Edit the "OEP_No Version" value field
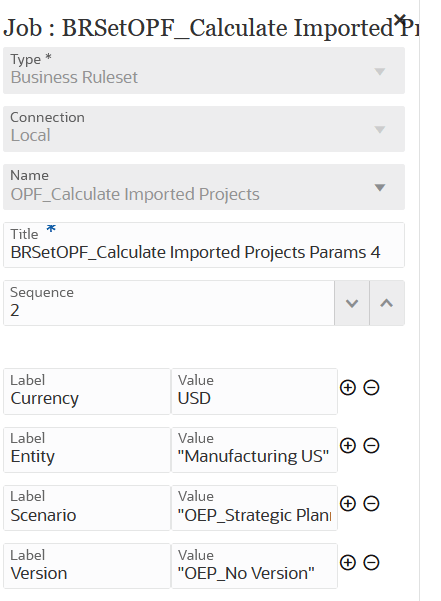This screenshot has height=601, width=441. (254, 566)
